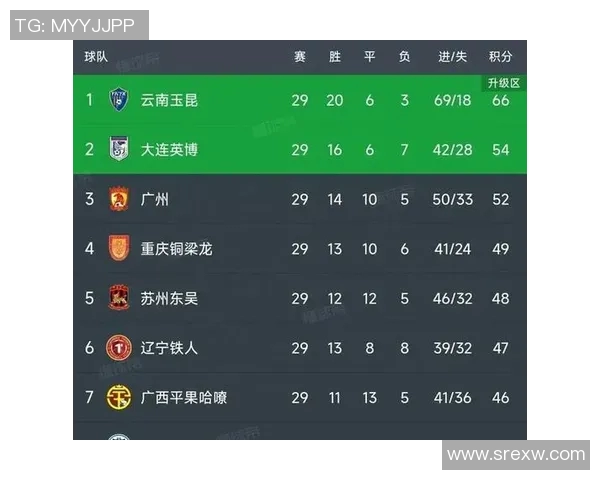Image resolution: width=600 pixels, height=480 pixels.
Task: Click the partially visible eighth team logo
Action: pyautogui.click(x=119, y=438)
